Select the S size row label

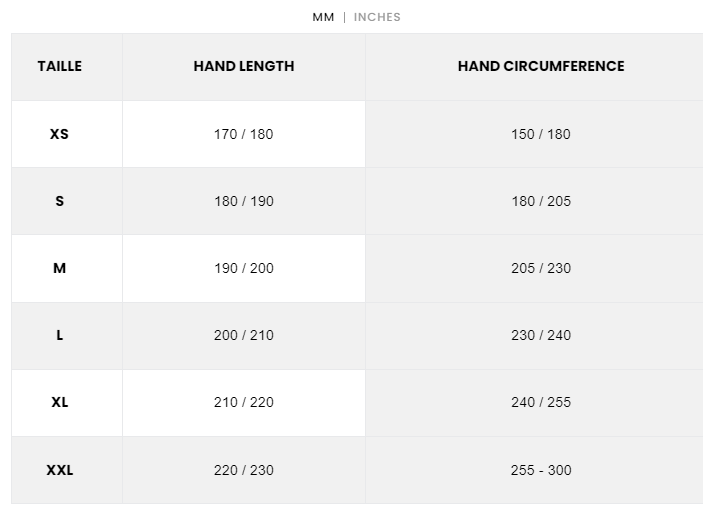60,201
